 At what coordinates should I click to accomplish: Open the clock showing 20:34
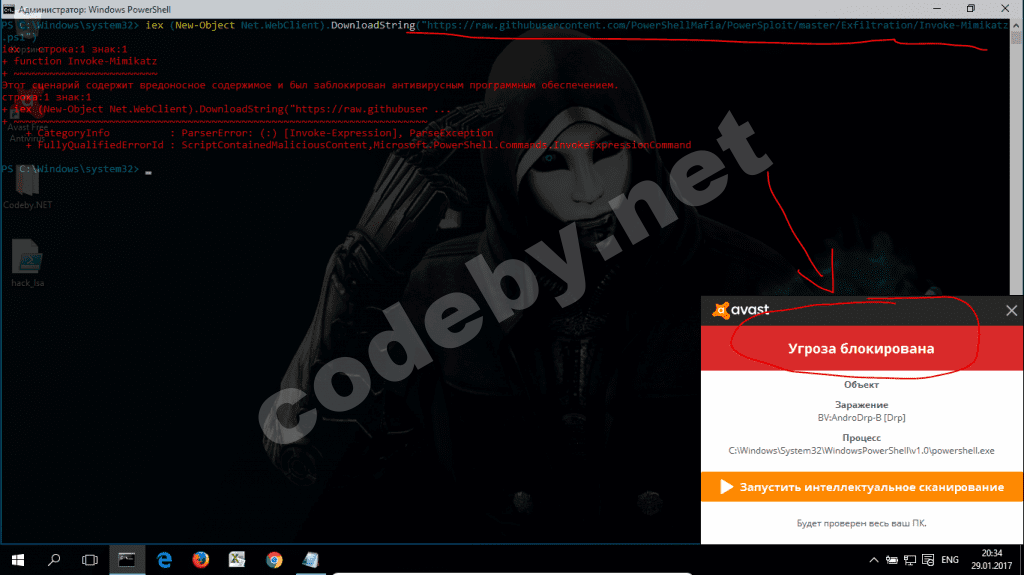(x=991, y=560)
